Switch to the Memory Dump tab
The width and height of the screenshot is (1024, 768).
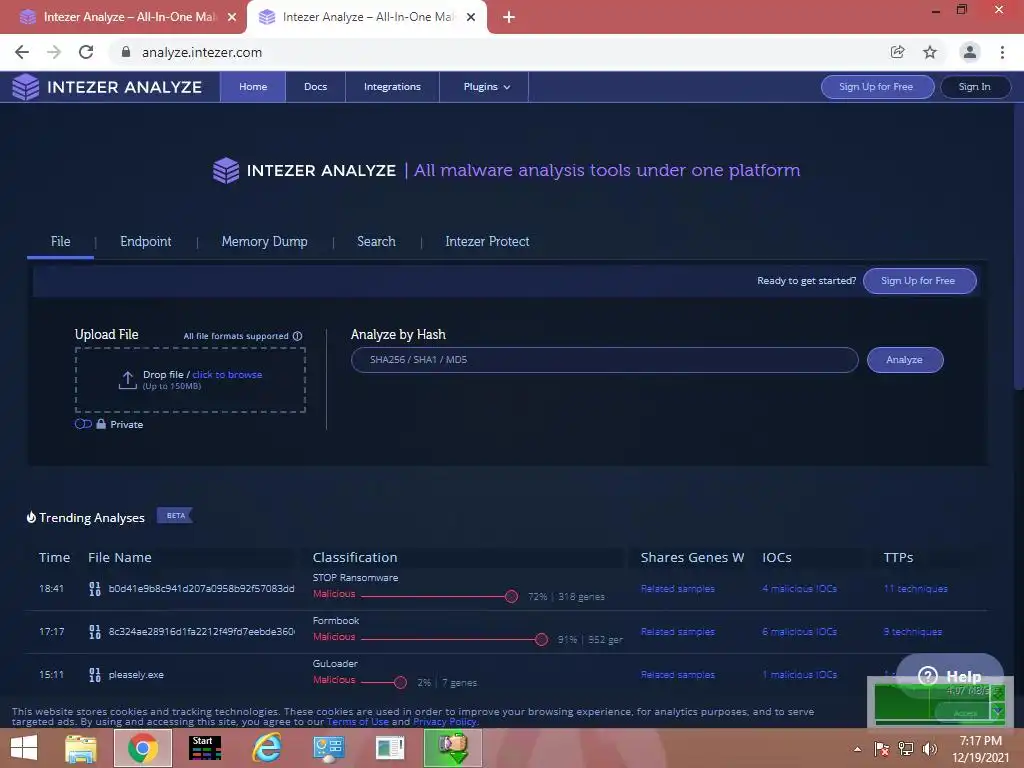coord(264,242)
